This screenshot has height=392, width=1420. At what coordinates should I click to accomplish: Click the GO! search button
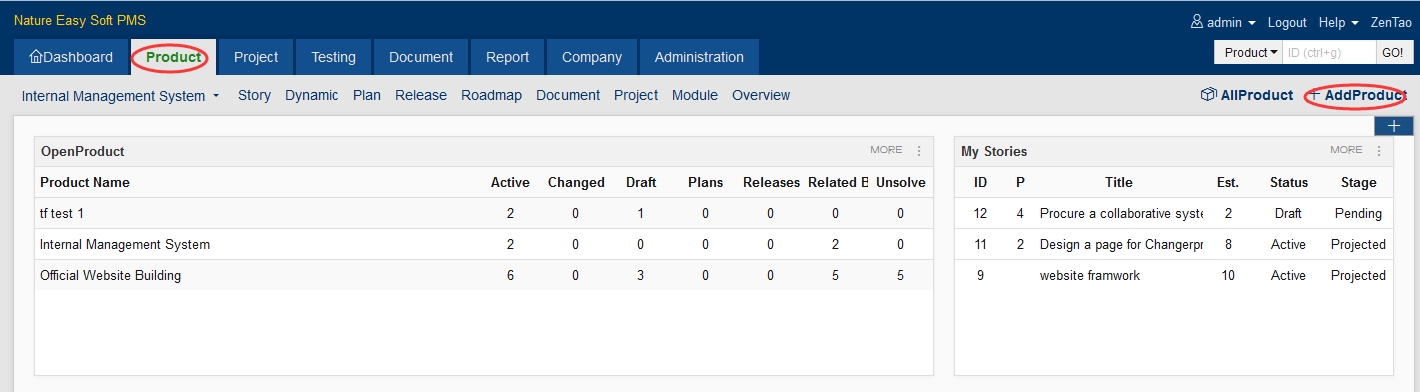[x=1392, y=52]
